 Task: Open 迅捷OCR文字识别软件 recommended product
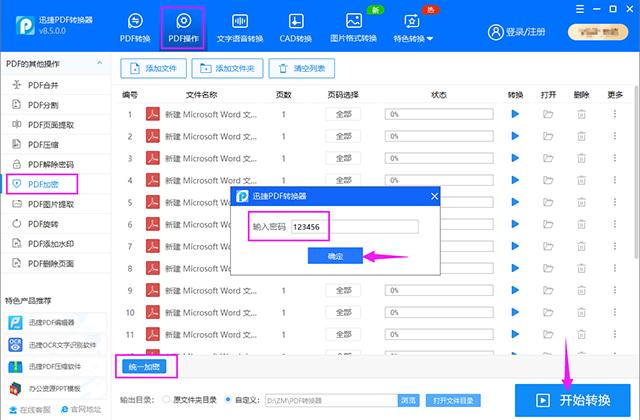pos(56,345)
